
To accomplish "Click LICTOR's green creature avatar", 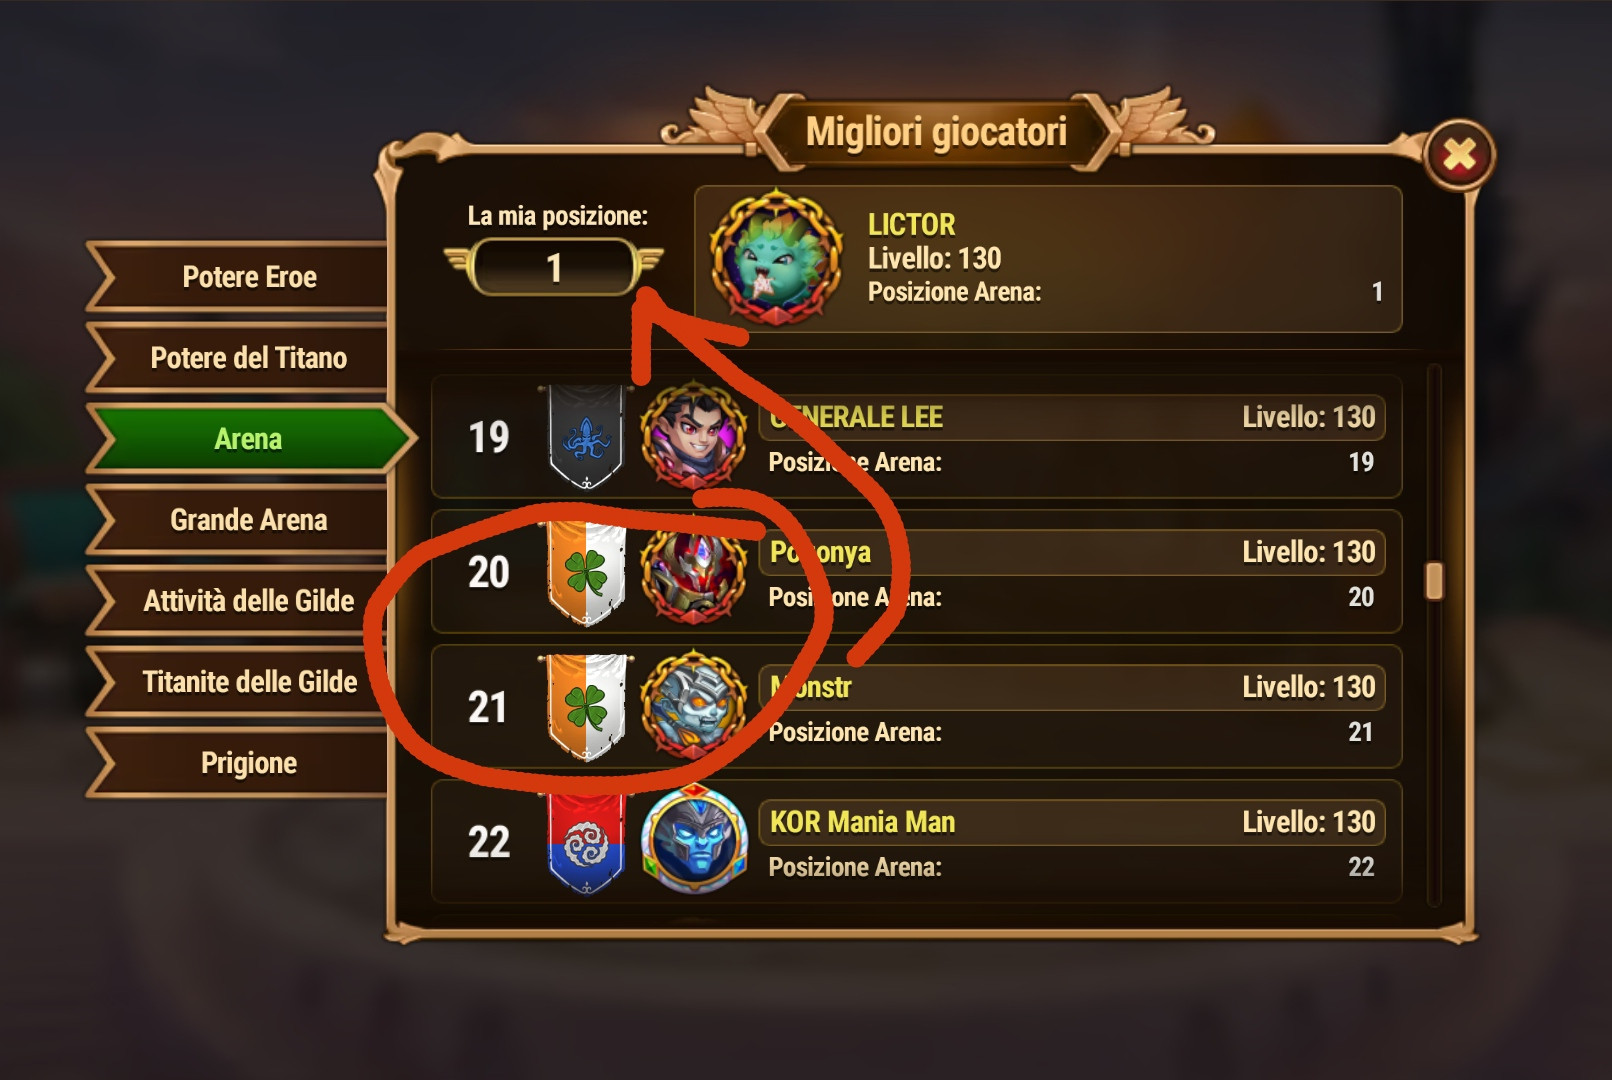I will point(776,258).
